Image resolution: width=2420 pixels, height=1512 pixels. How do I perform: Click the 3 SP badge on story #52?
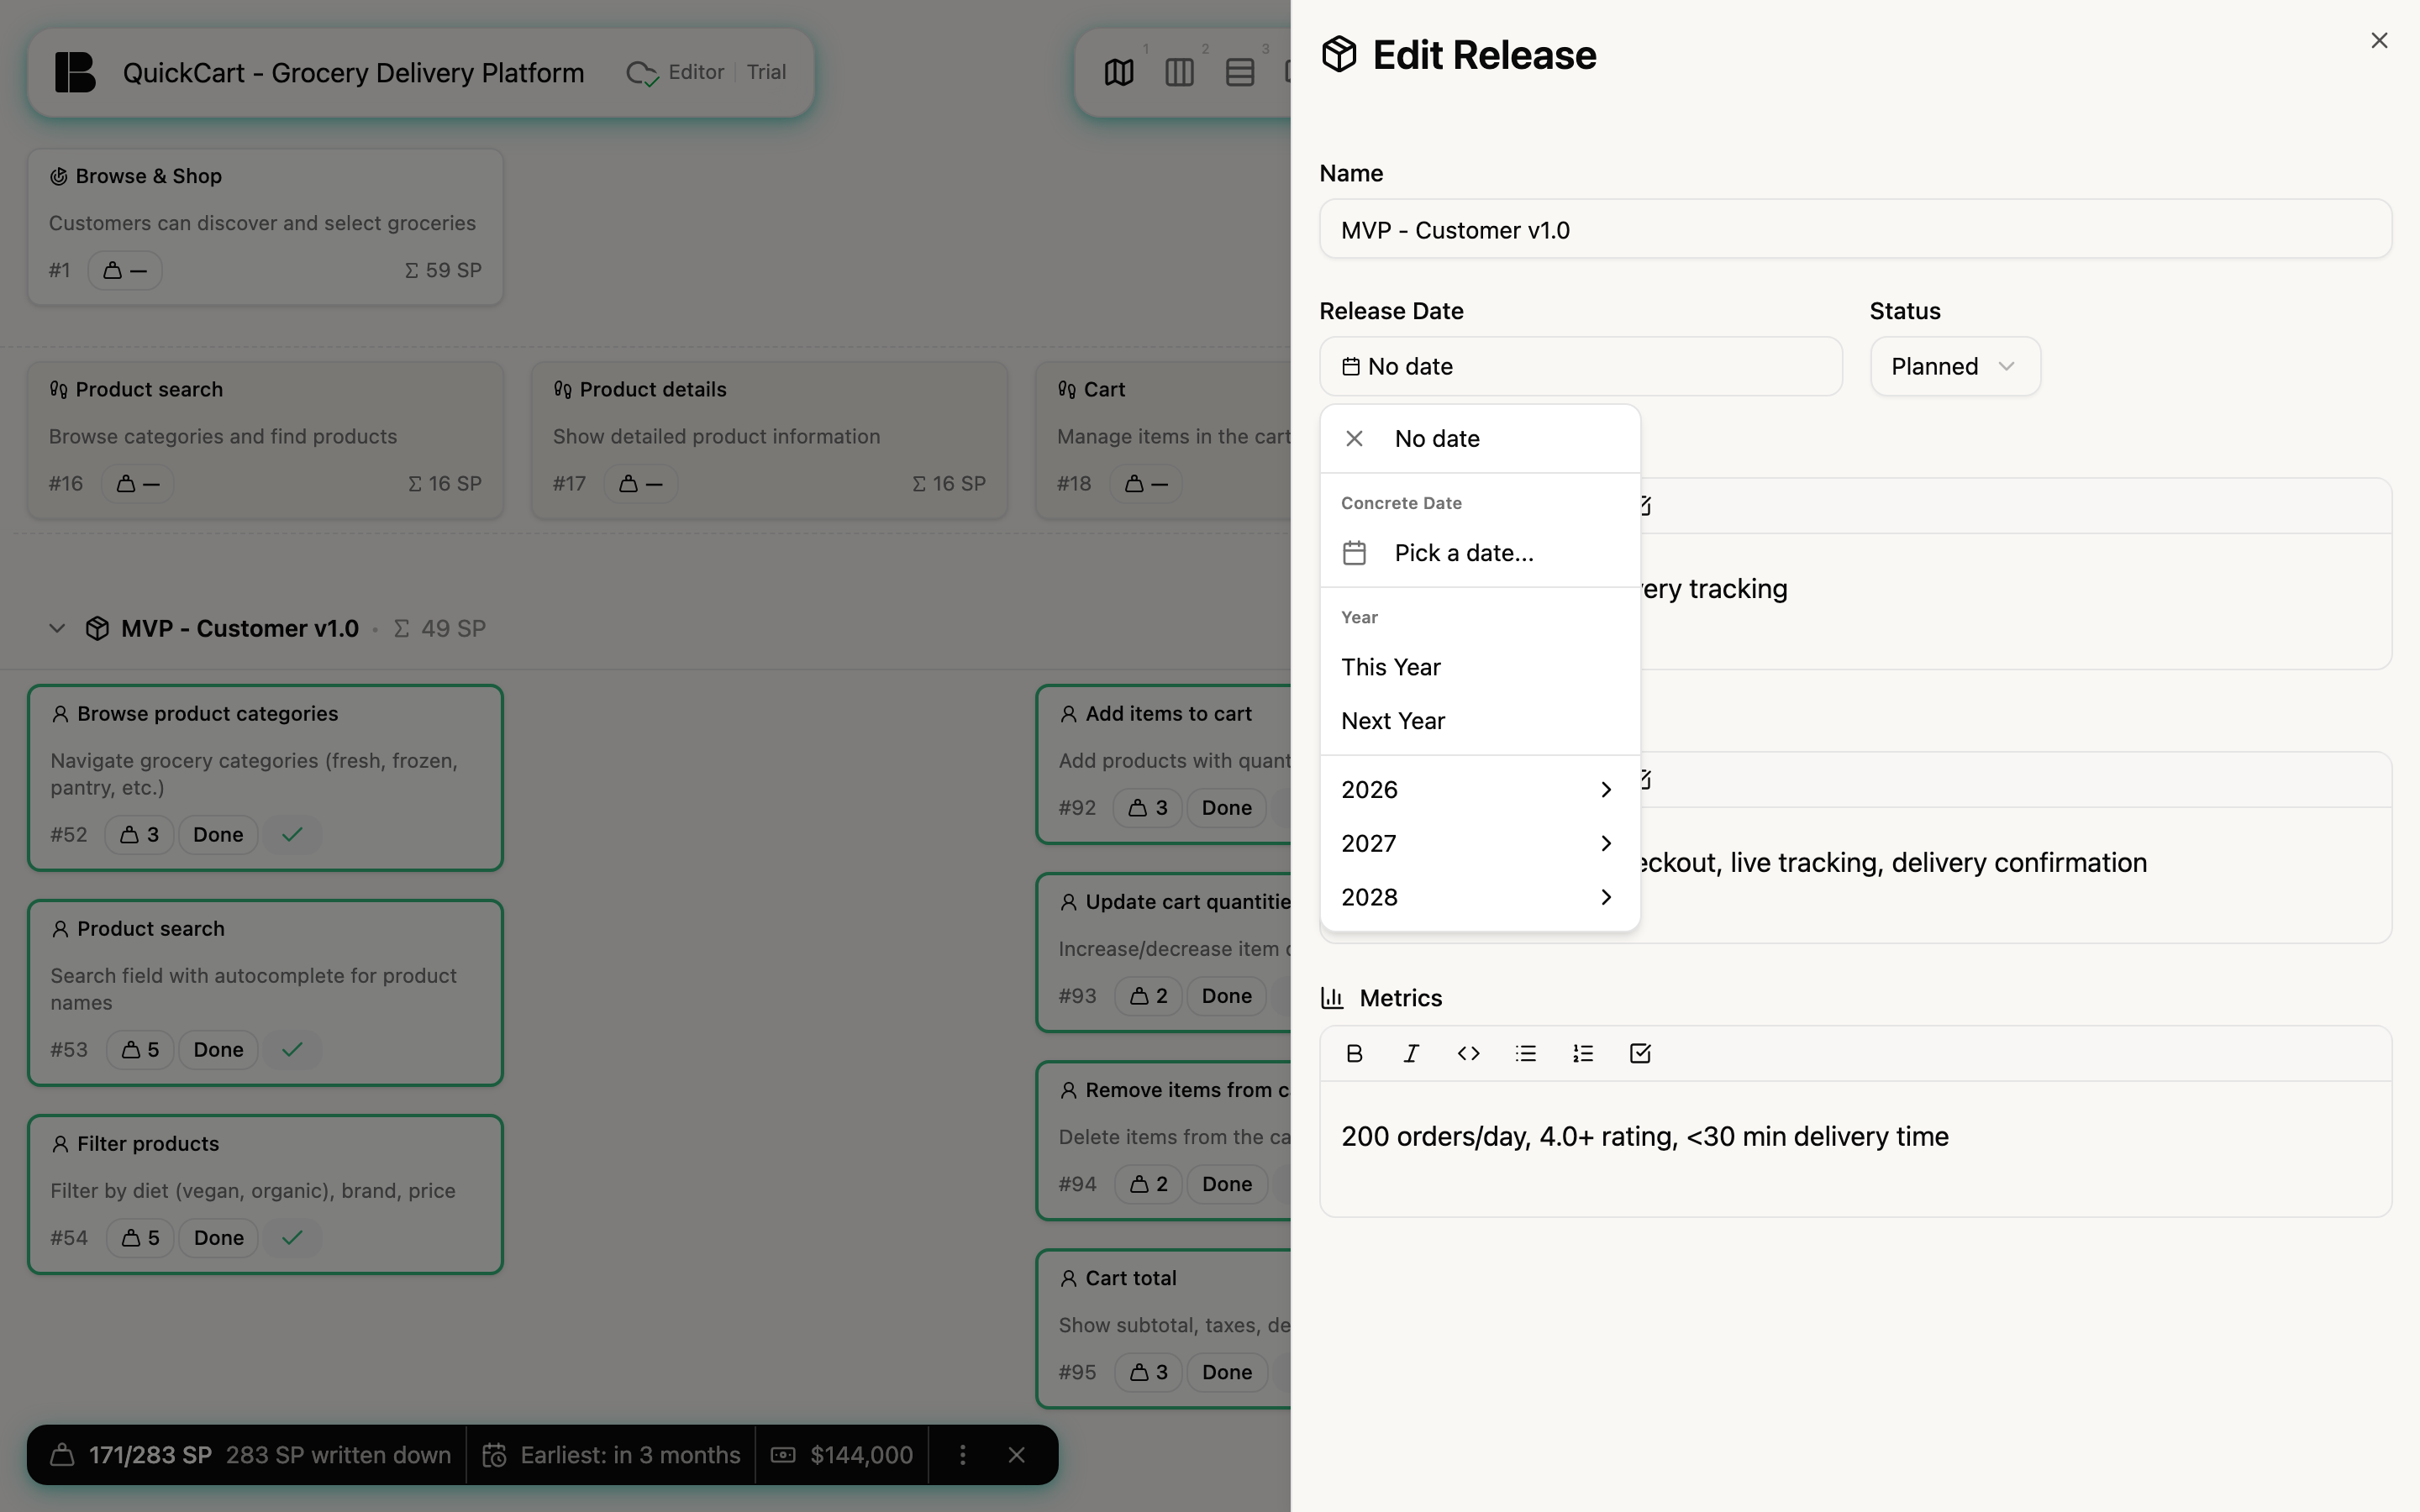140,834
